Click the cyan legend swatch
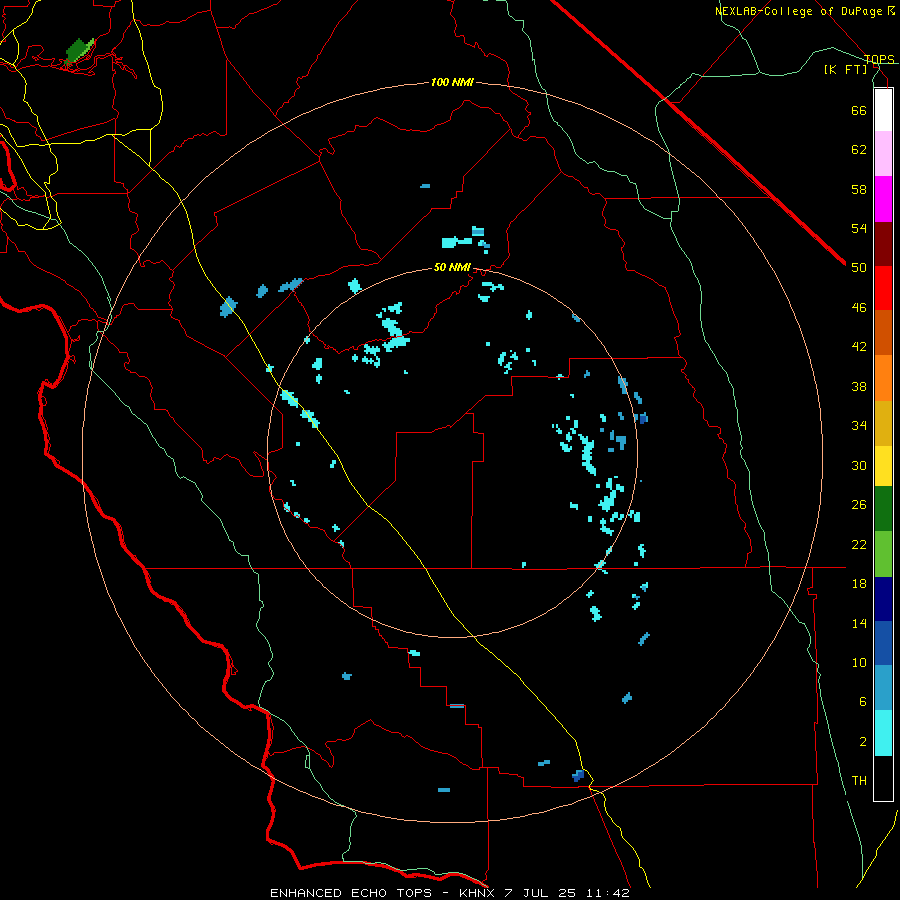Viewport: 900px width, 900px height. [x=883, y=733]
